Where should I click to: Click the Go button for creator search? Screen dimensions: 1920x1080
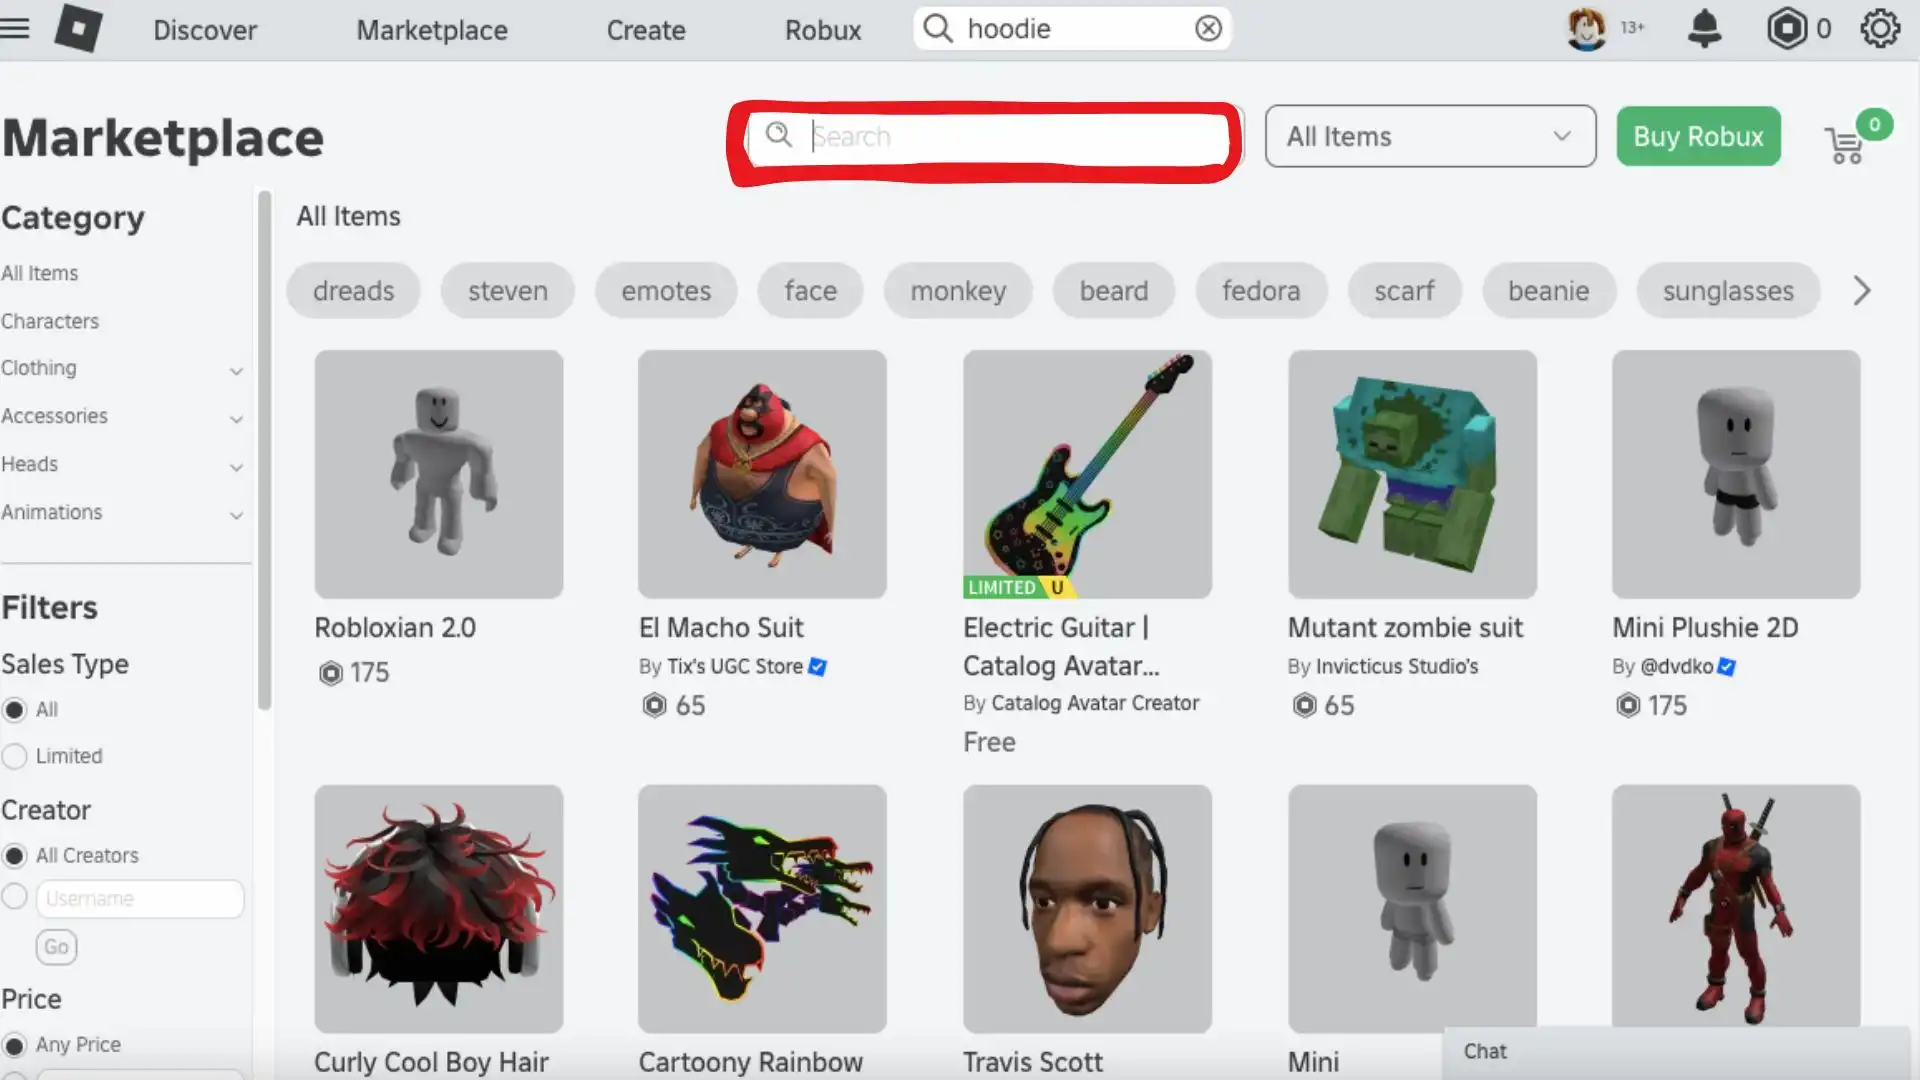[x=55, y=947]
